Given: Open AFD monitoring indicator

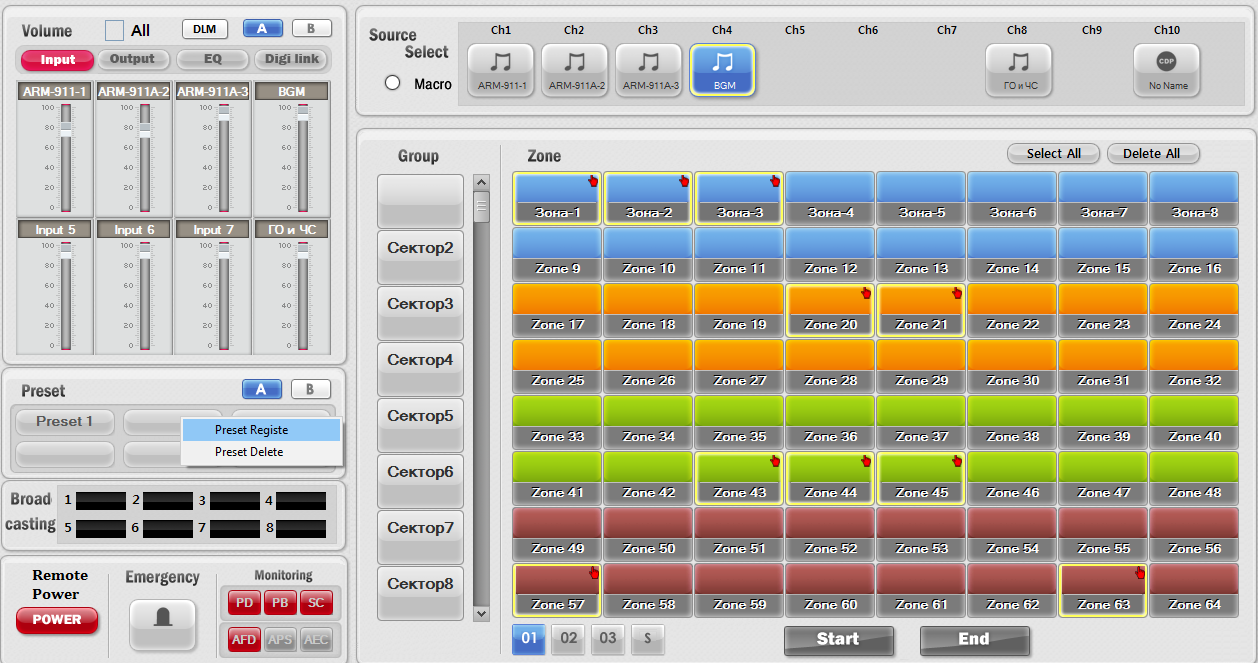Looking at the screenshot, I should pos(243,639).
